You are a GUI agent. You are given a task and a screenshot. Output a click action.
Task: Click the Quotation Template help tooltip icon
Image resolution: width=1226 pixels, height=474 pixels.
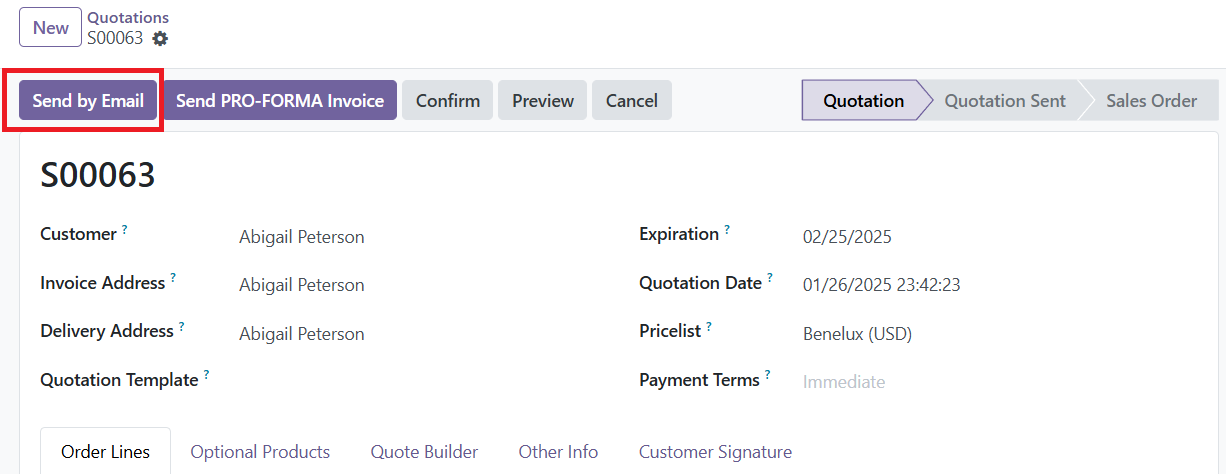tap(207, 375)
